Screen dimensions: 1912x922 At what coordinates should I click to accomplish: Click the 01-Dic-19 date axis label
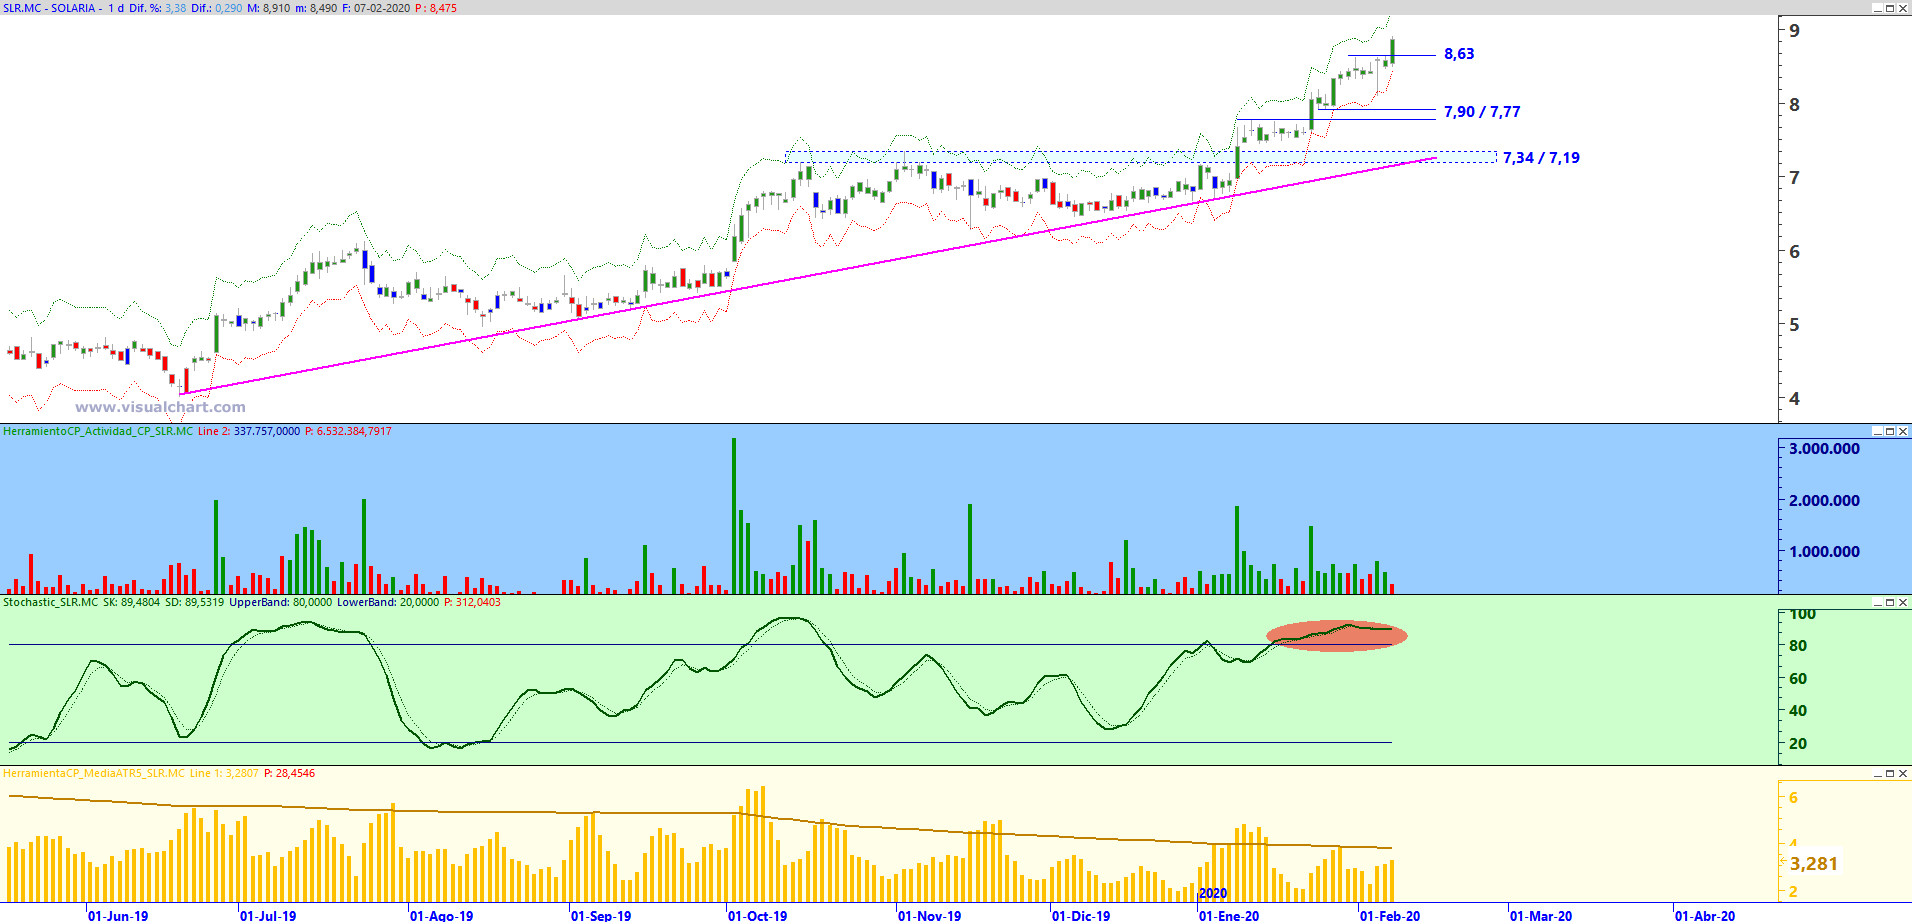[x=1082, y=915]
